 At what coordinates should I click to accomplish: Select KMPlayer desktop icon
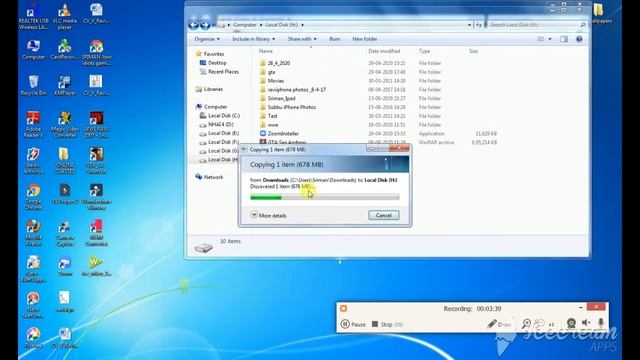pos(64,85)
